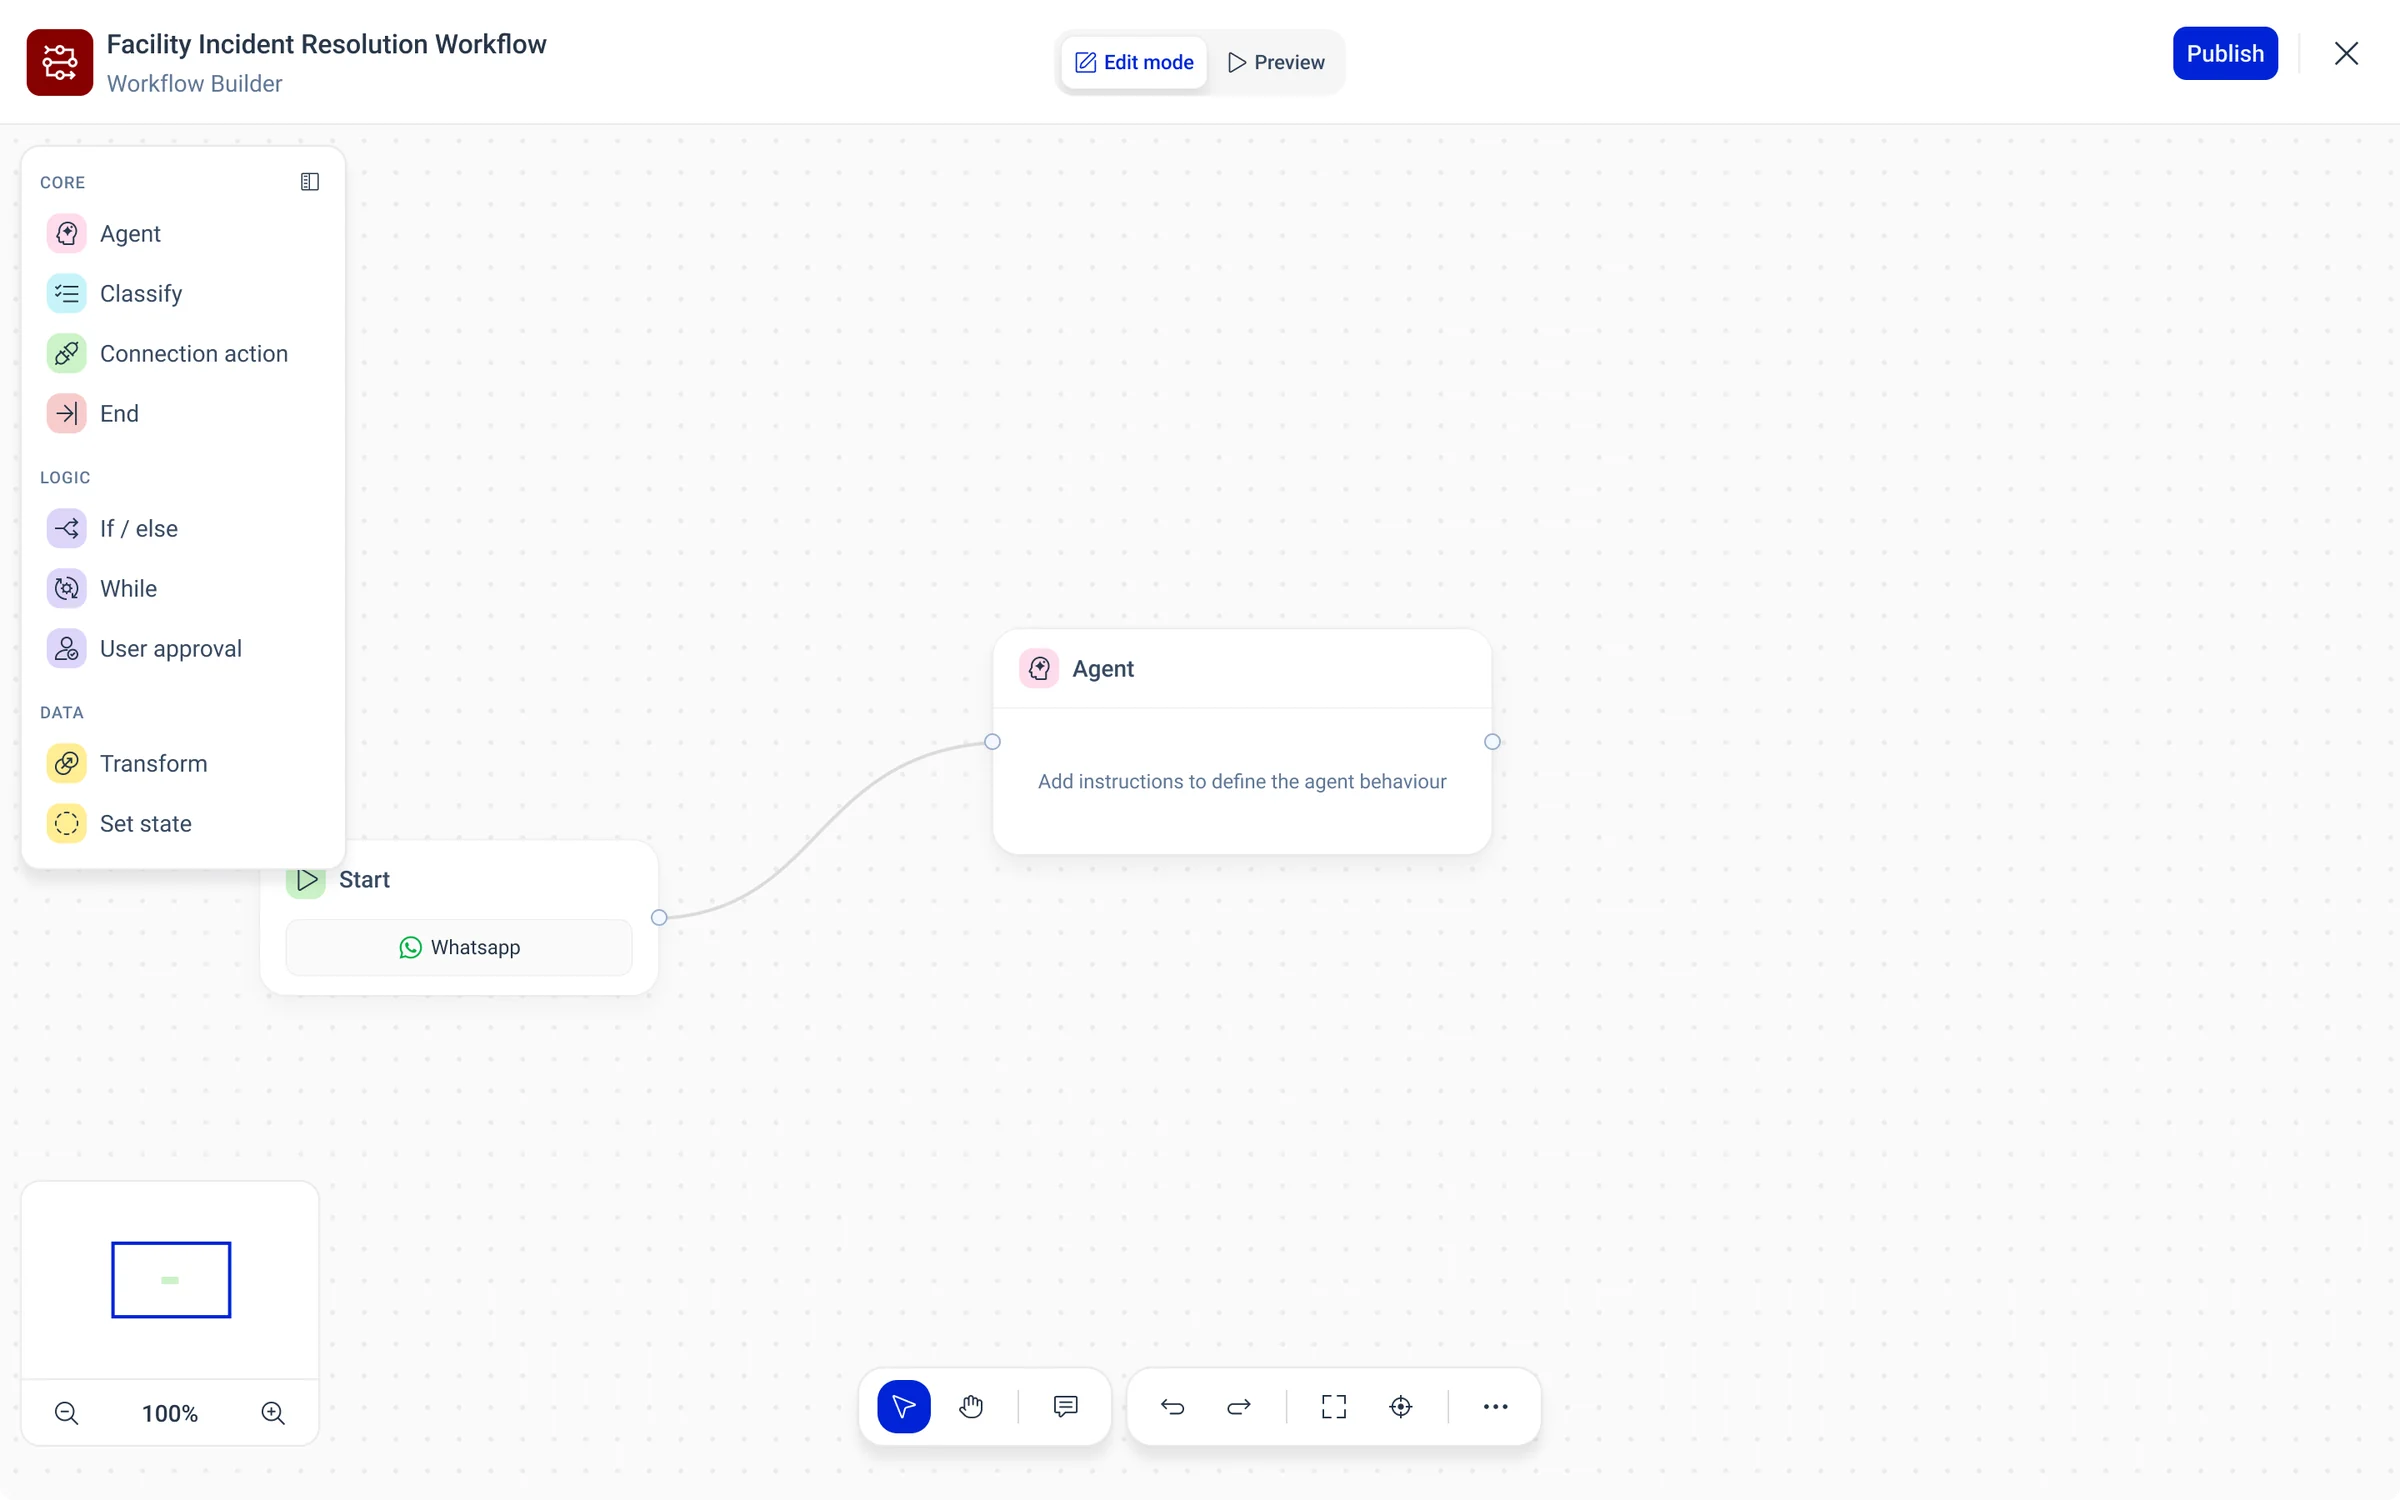Select the If / else logic node
Viewport: 2400px width, 1500px height.
coord(183,528)
